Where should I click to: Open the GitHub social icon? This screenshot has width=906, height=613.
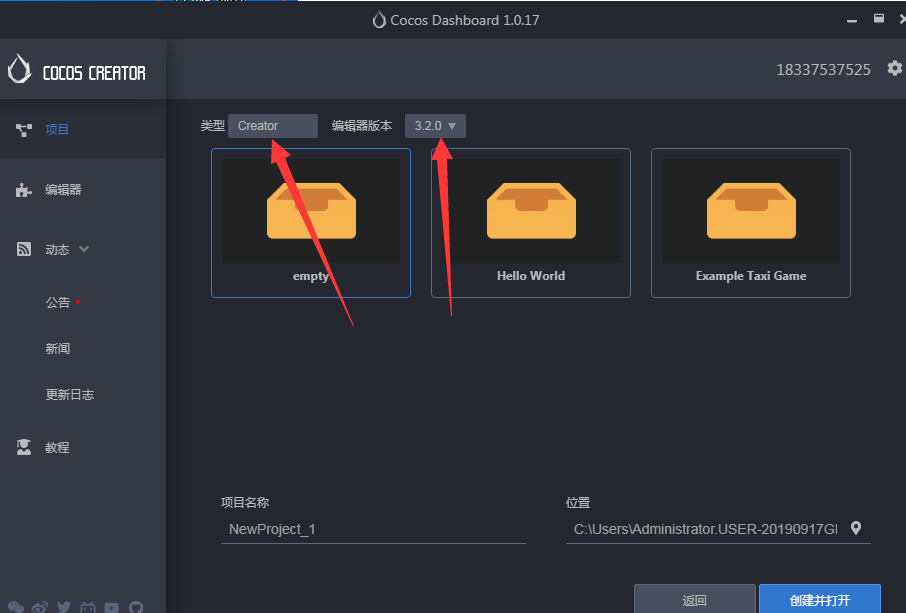136,607
